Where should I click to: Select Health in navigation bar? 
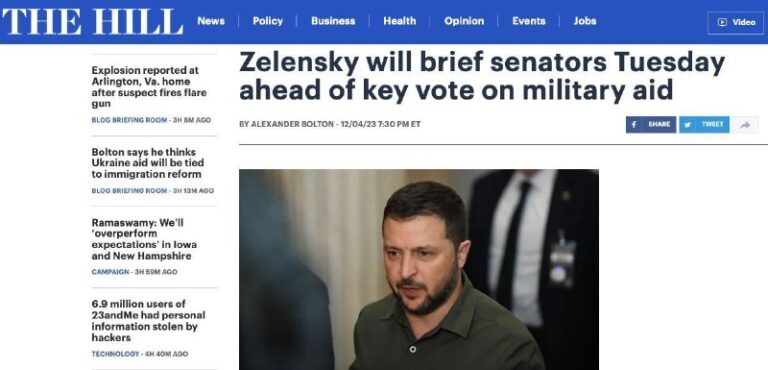pyautogui.click(x=399, y=21)
